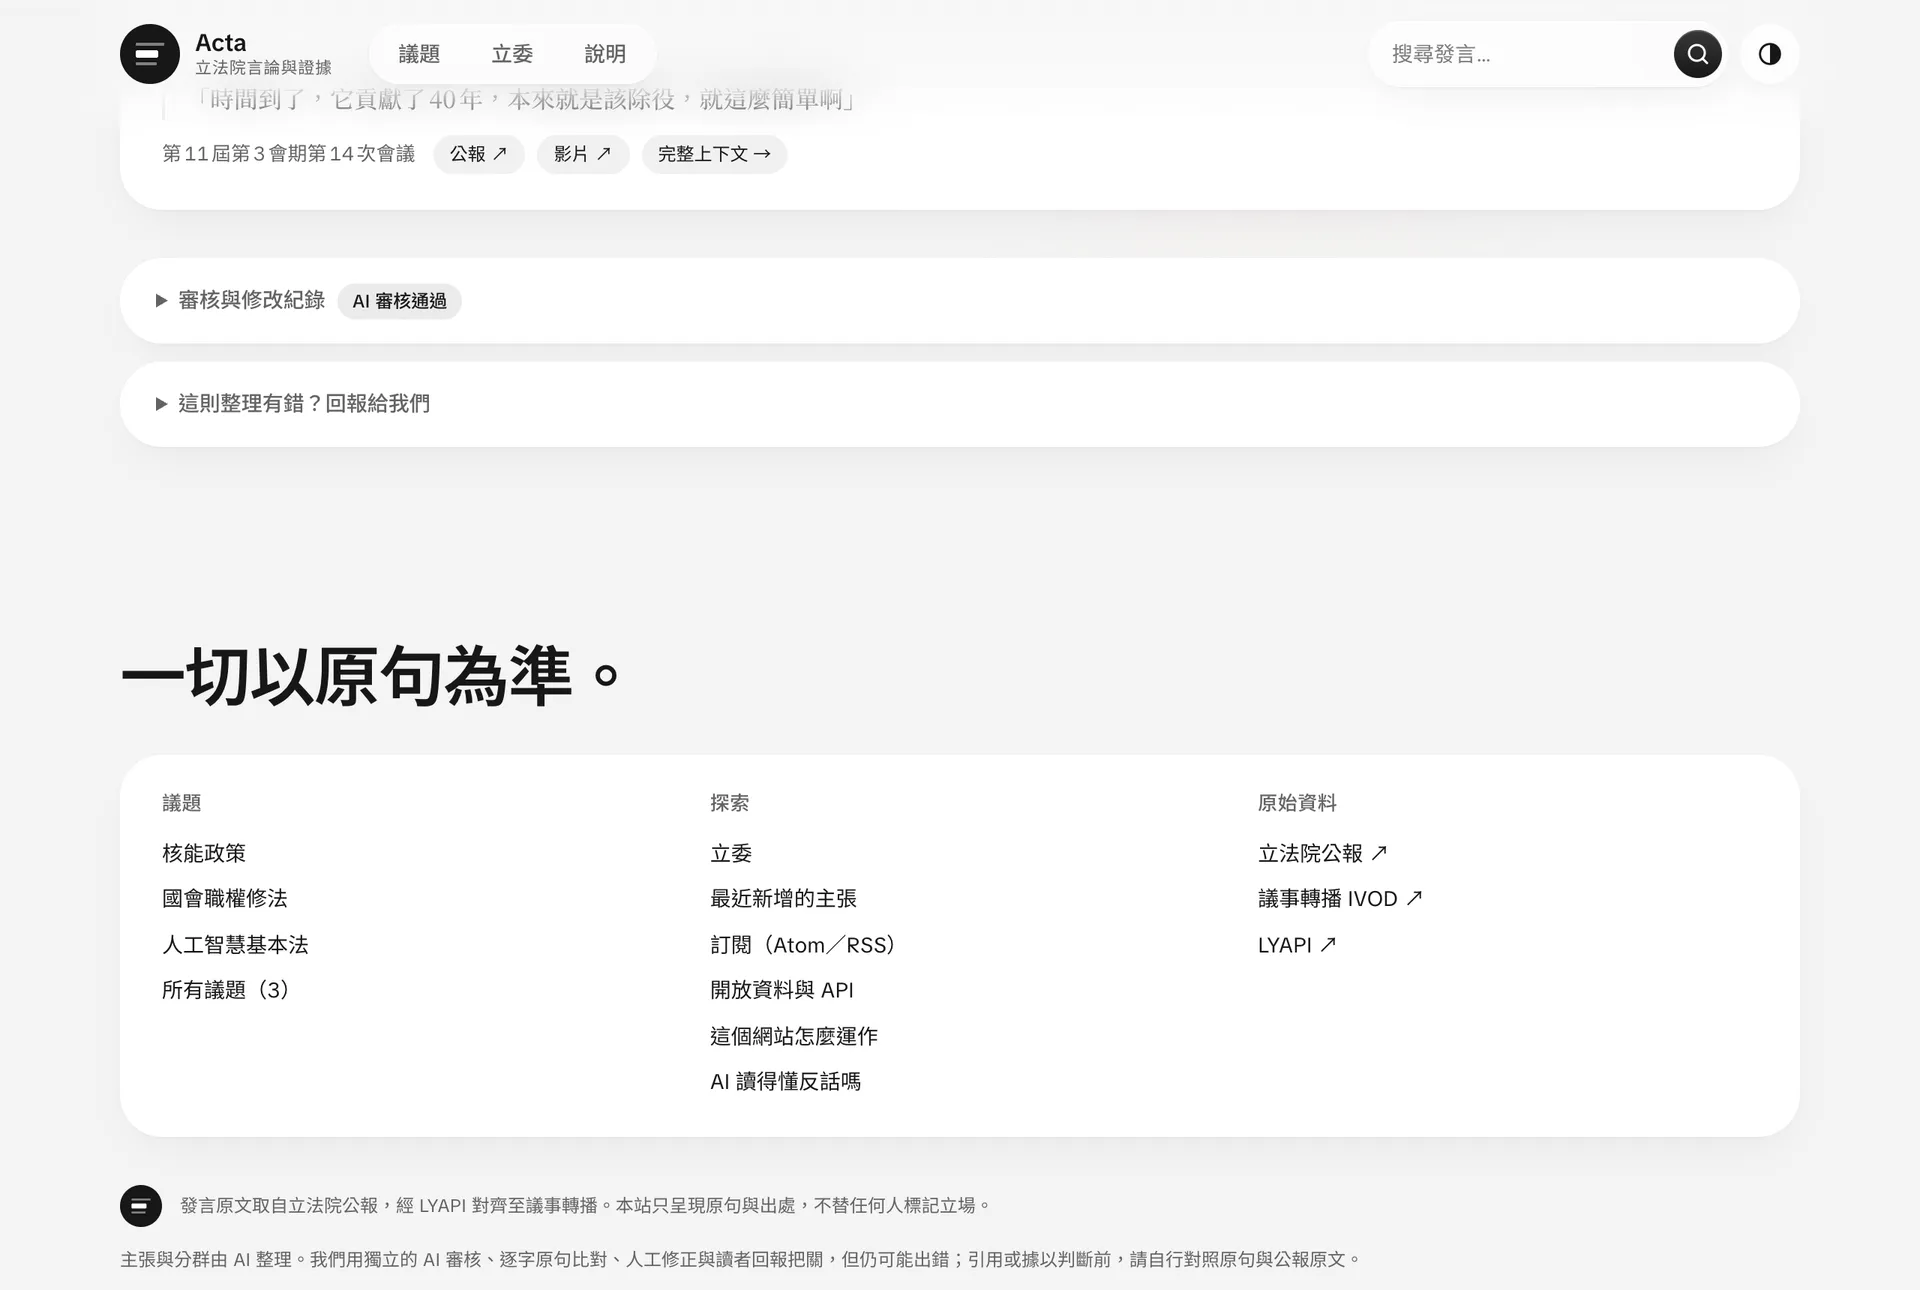Open the 人工智慧基本法 footer link
Screen dimensions: 1920x1290
point(235,944)
